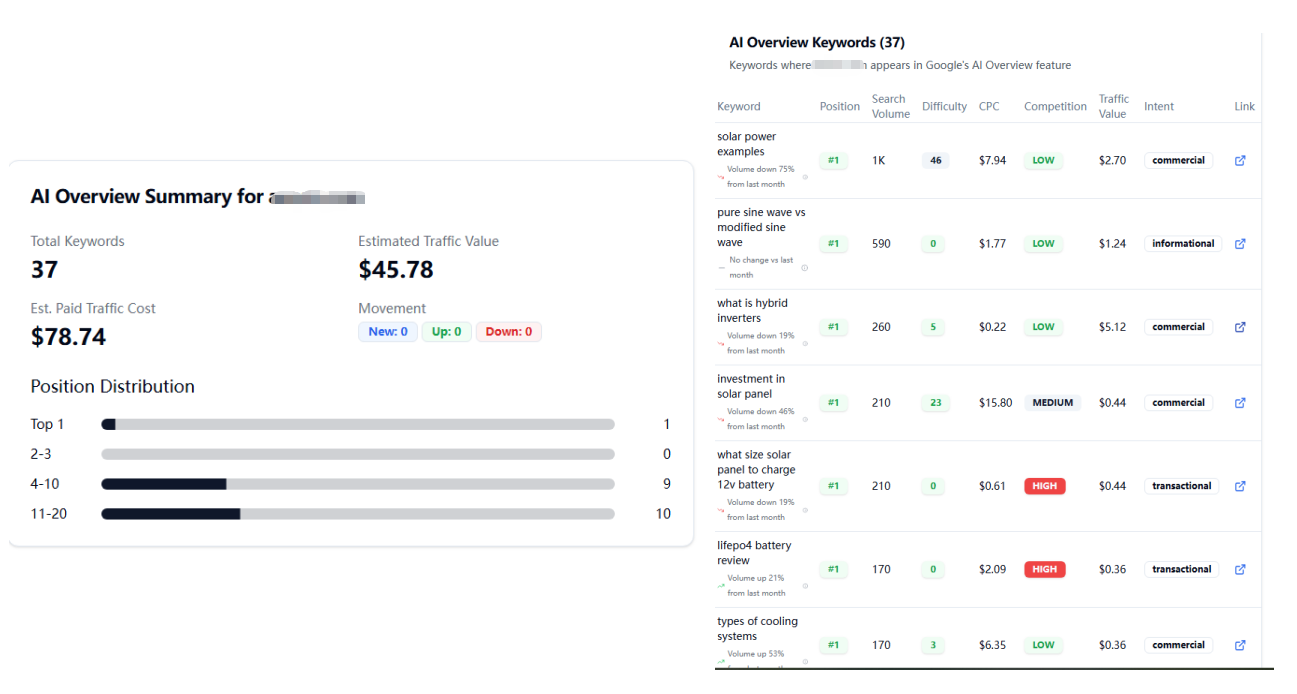Click info icon beside solar power examples volume
The height and width of the screenshot is (694, 1297).
click(805, 177)
